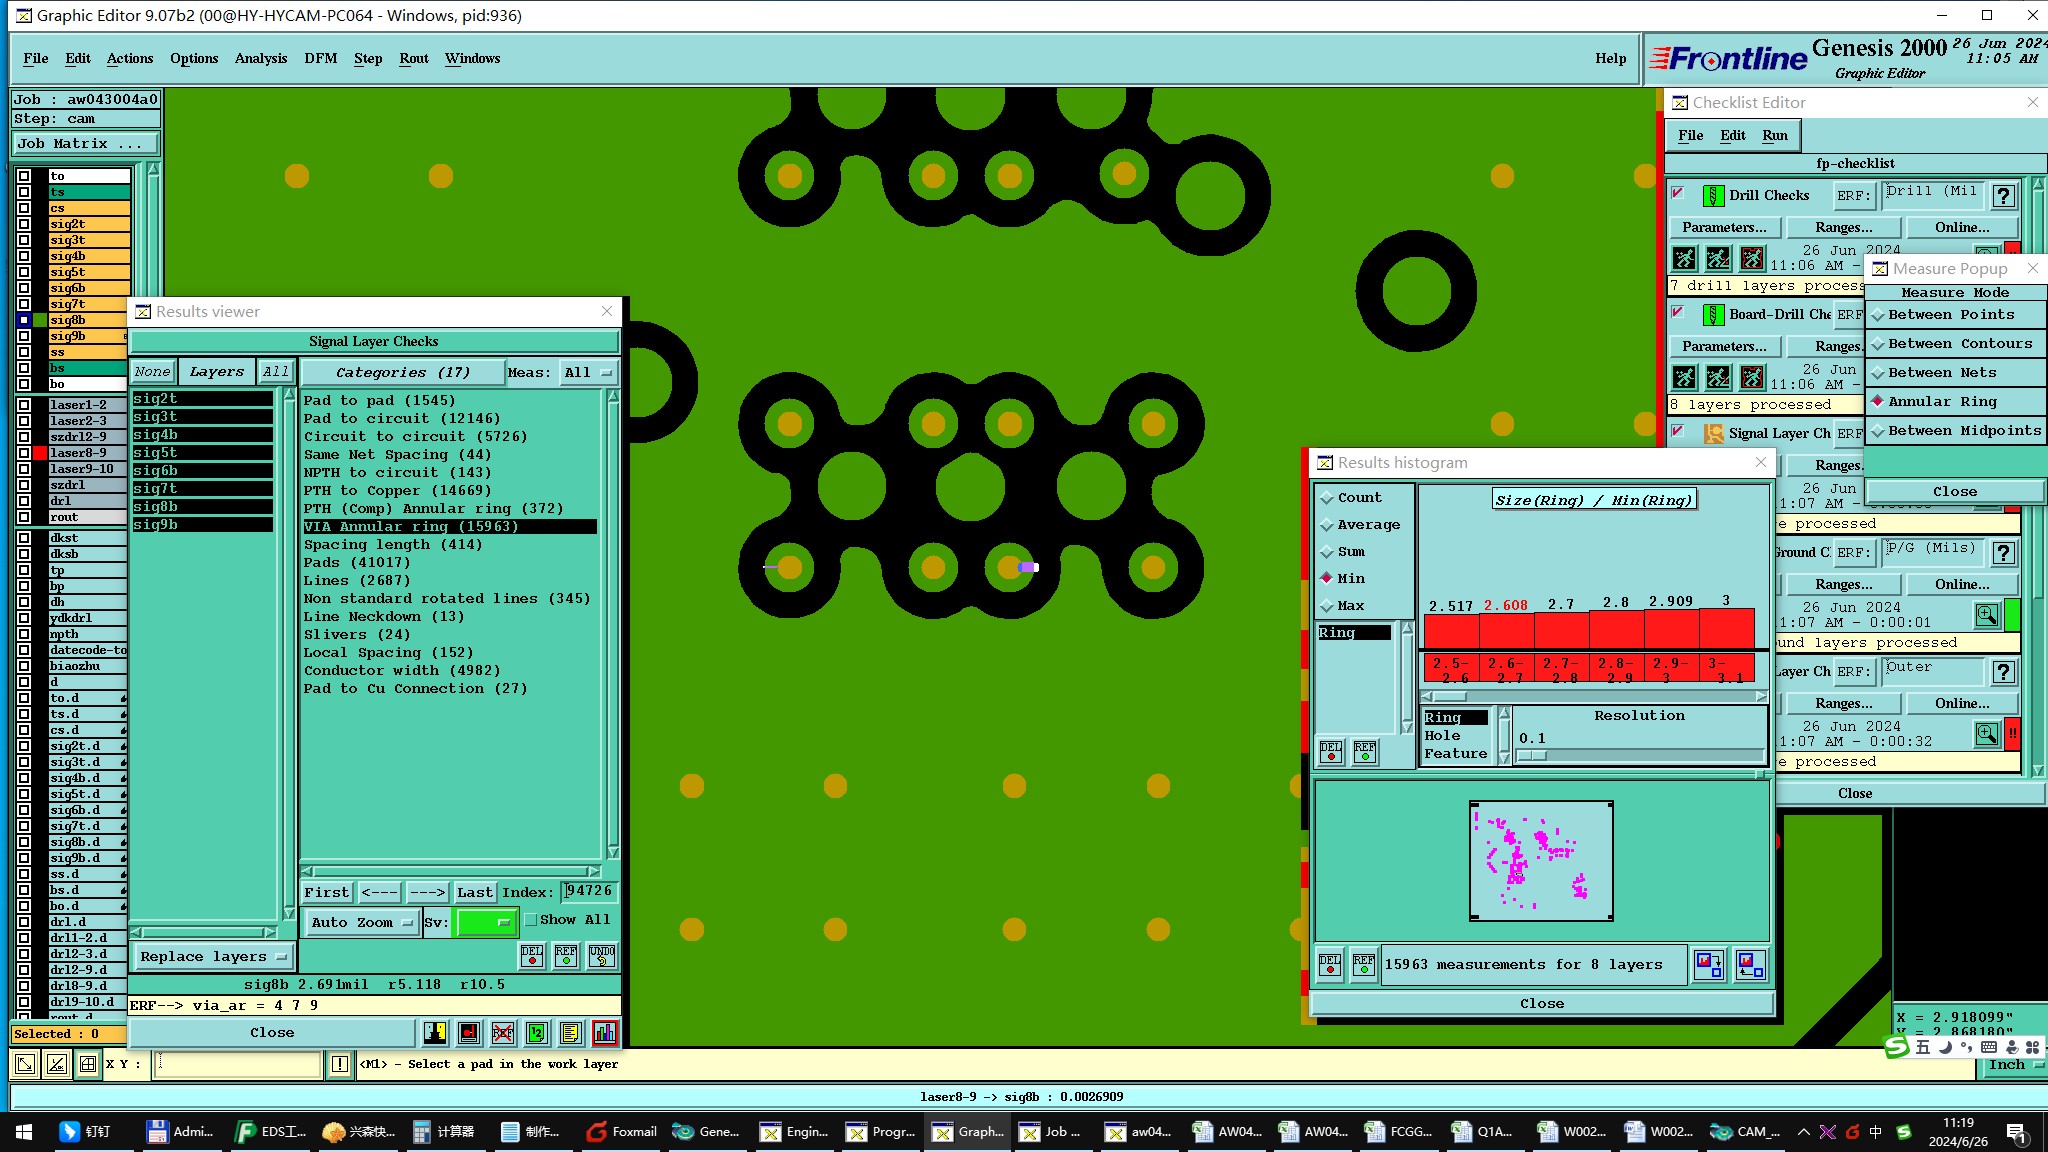Open the histogram icon in Results viewer

pos(604,1033)
